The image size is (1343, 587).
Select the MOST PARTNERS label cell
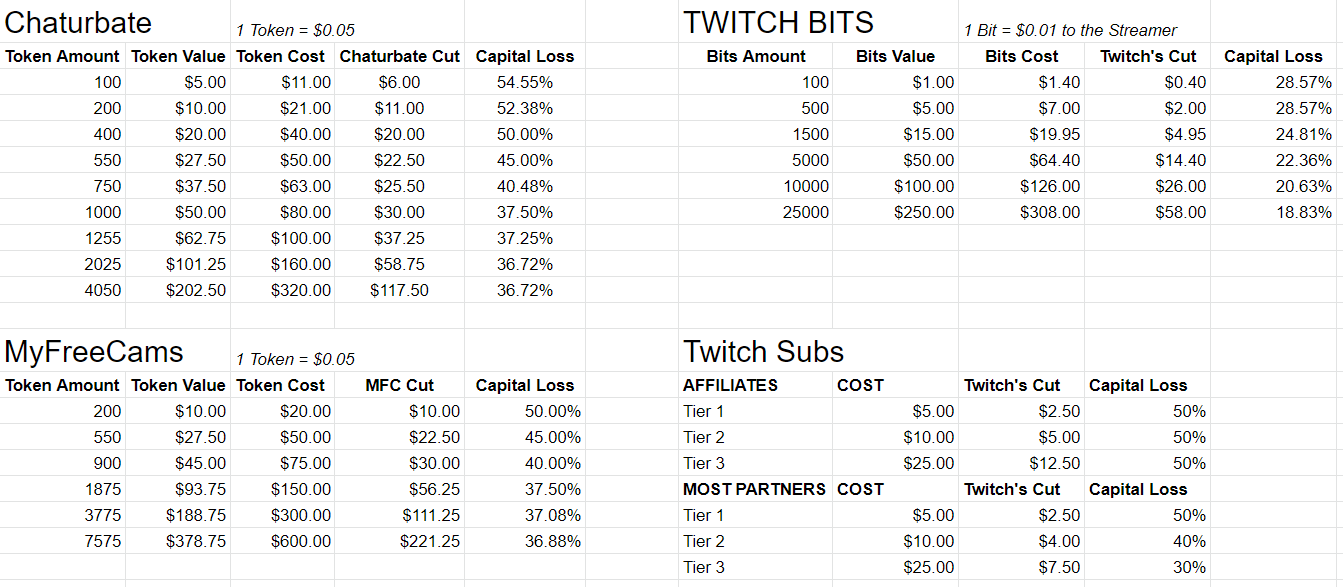point(756,489)
